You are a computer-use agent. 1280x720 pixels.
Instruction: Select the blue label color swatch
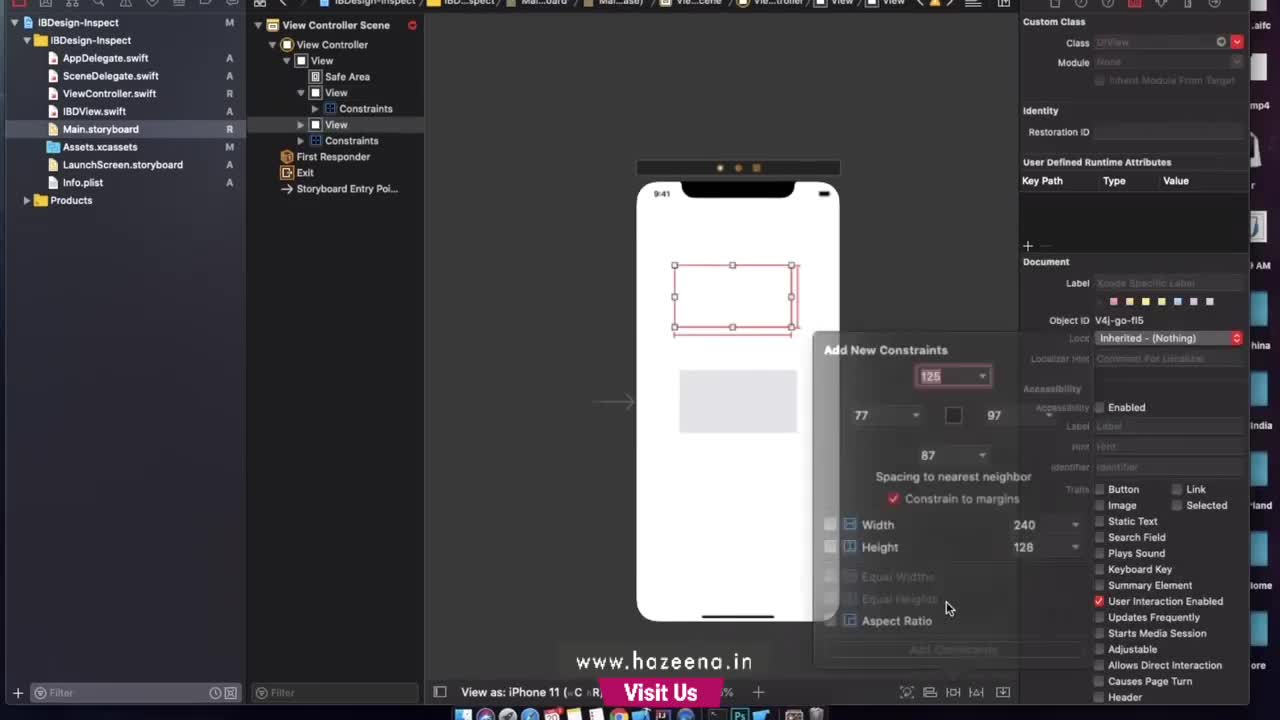coord(1178,302)
